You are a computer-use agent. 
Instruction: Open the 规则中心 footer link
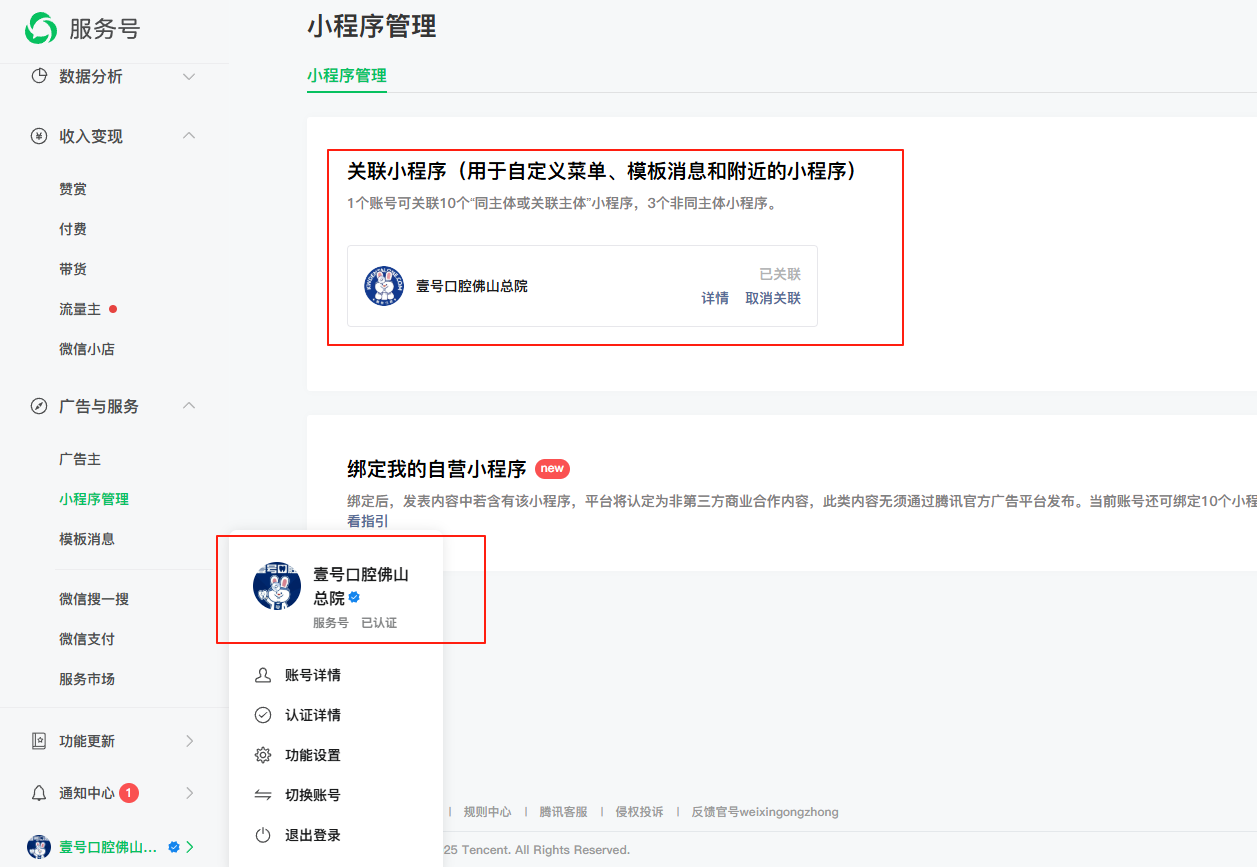[487, 812]
